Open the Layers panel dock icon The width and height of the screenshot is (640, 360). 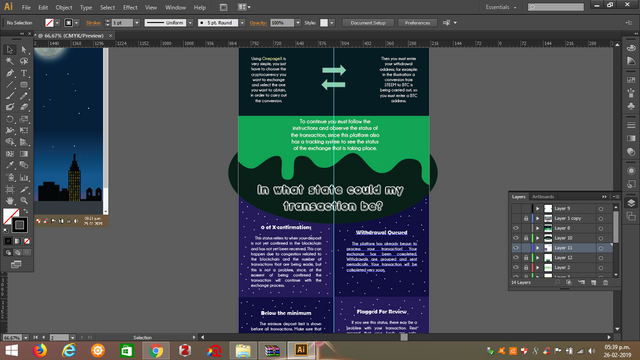[631, 203]
